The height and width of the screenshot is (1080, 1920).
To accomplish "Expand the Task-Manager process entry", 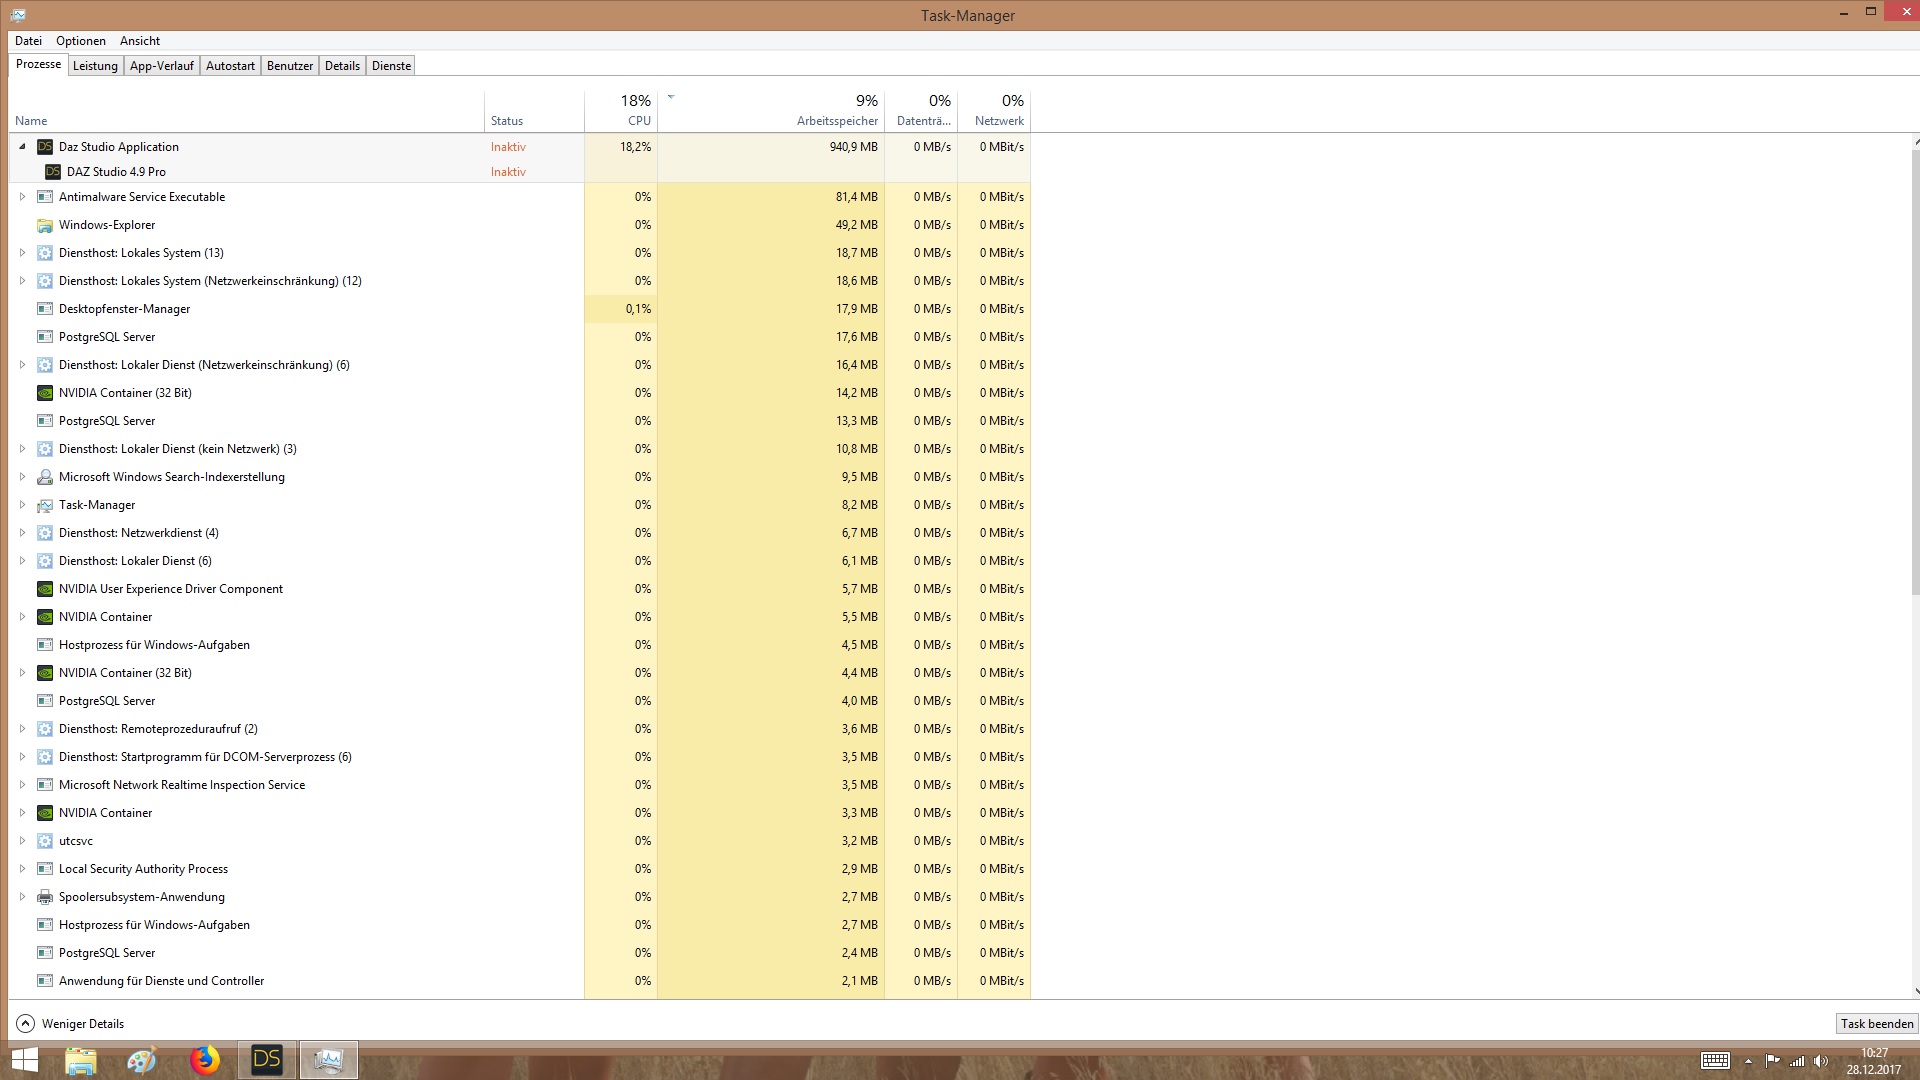I will coord(22,505).
